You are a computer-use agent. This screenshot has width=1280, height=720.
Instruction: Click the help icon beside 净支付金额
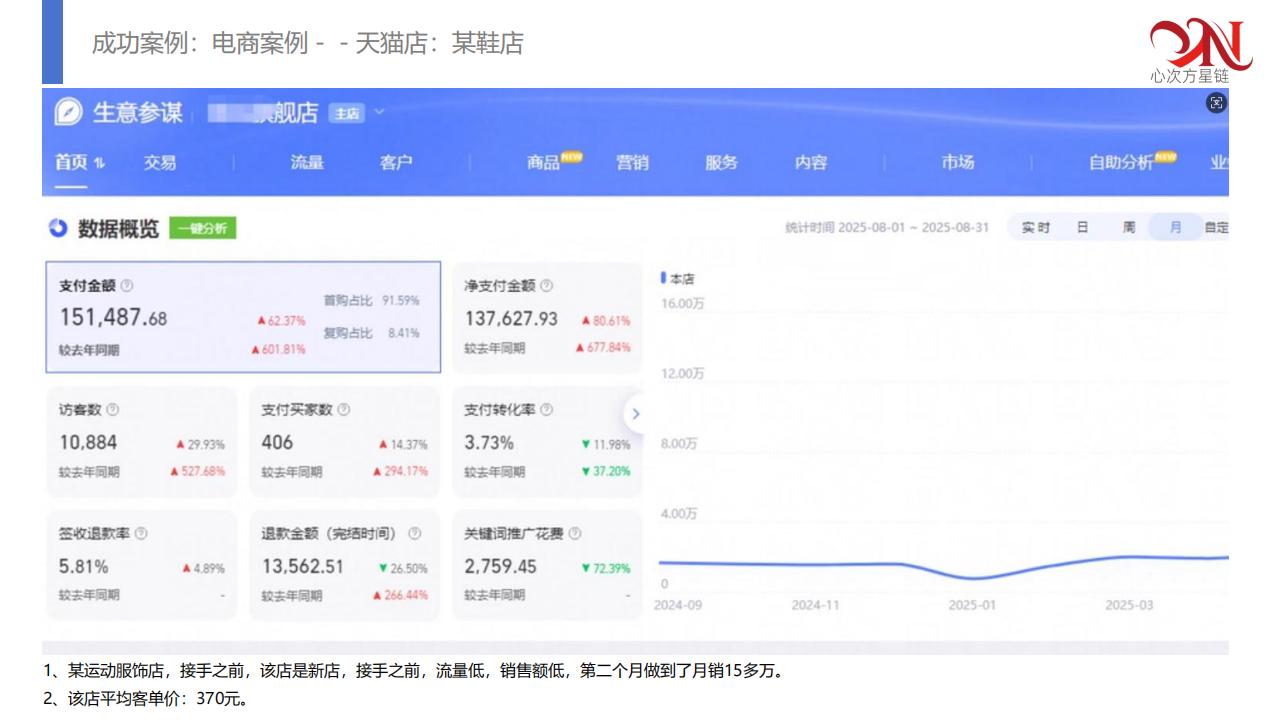pos(546,286)
